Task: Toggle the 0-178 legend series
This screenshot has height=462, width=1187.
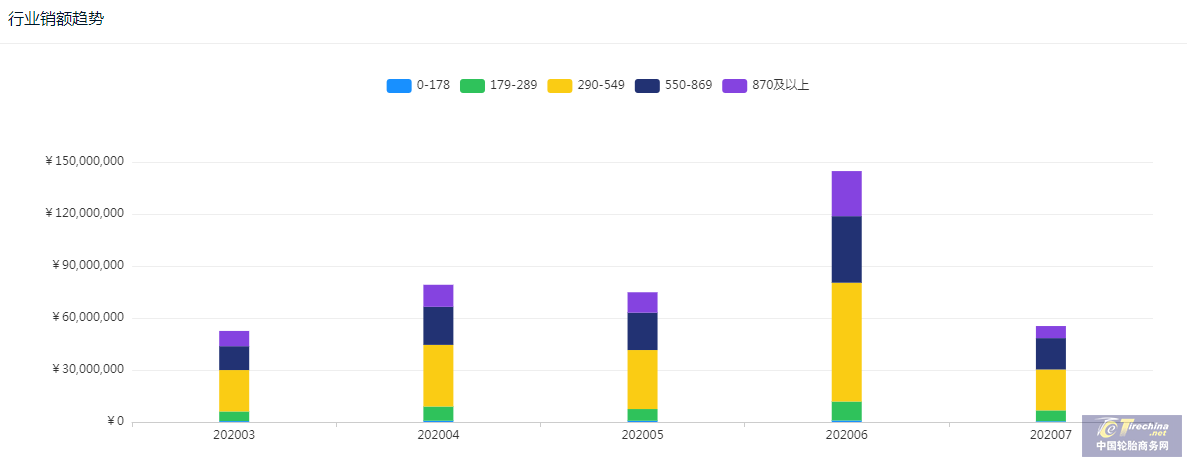Action: coord(418,86)
